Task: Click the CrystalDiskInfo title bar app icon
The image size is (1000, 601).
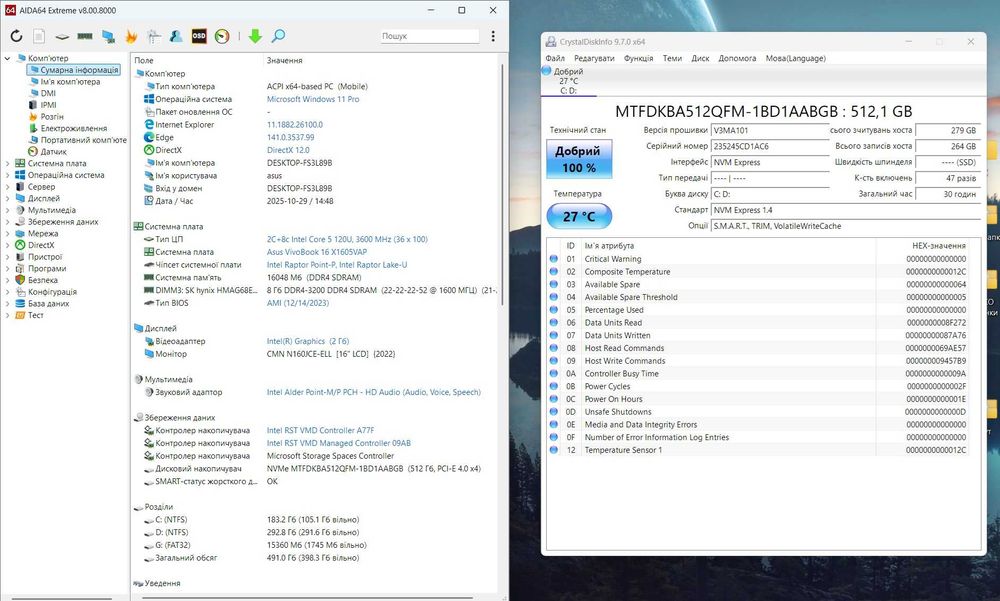Action: click(x=551, y=42)
